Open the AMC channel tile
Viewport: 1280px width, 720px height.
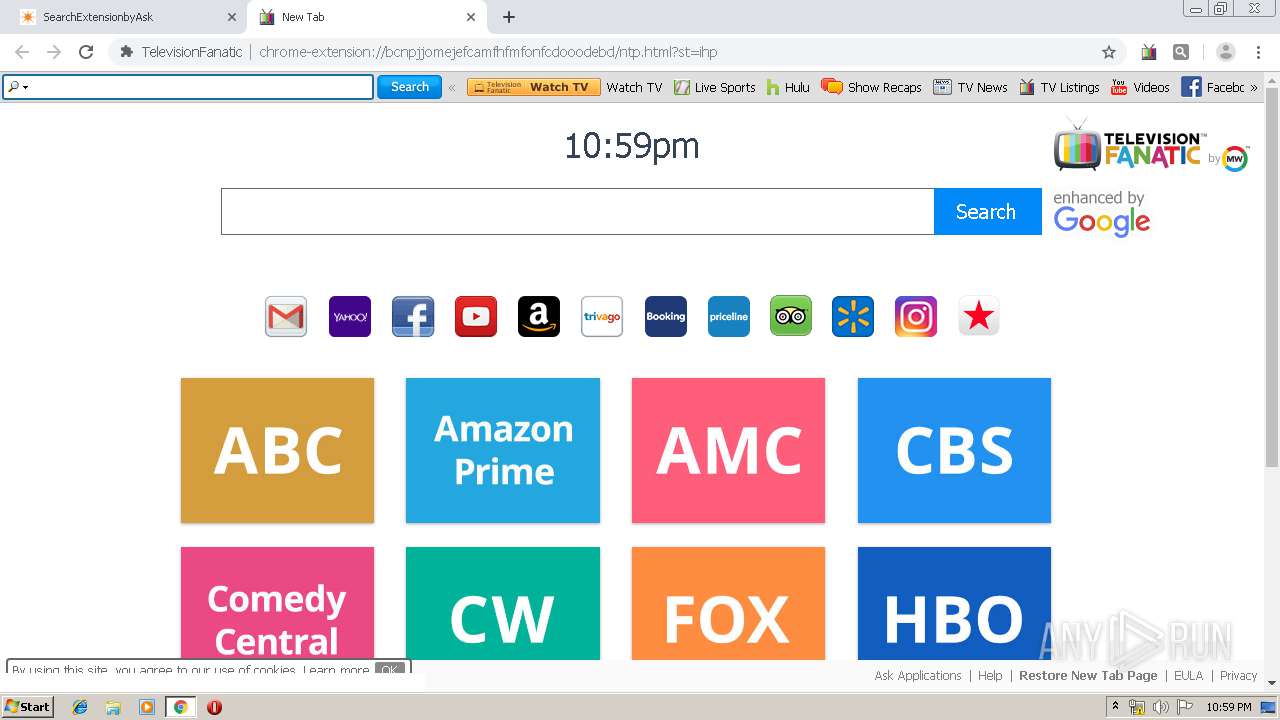pyautogui.click(x=728, y=450)
